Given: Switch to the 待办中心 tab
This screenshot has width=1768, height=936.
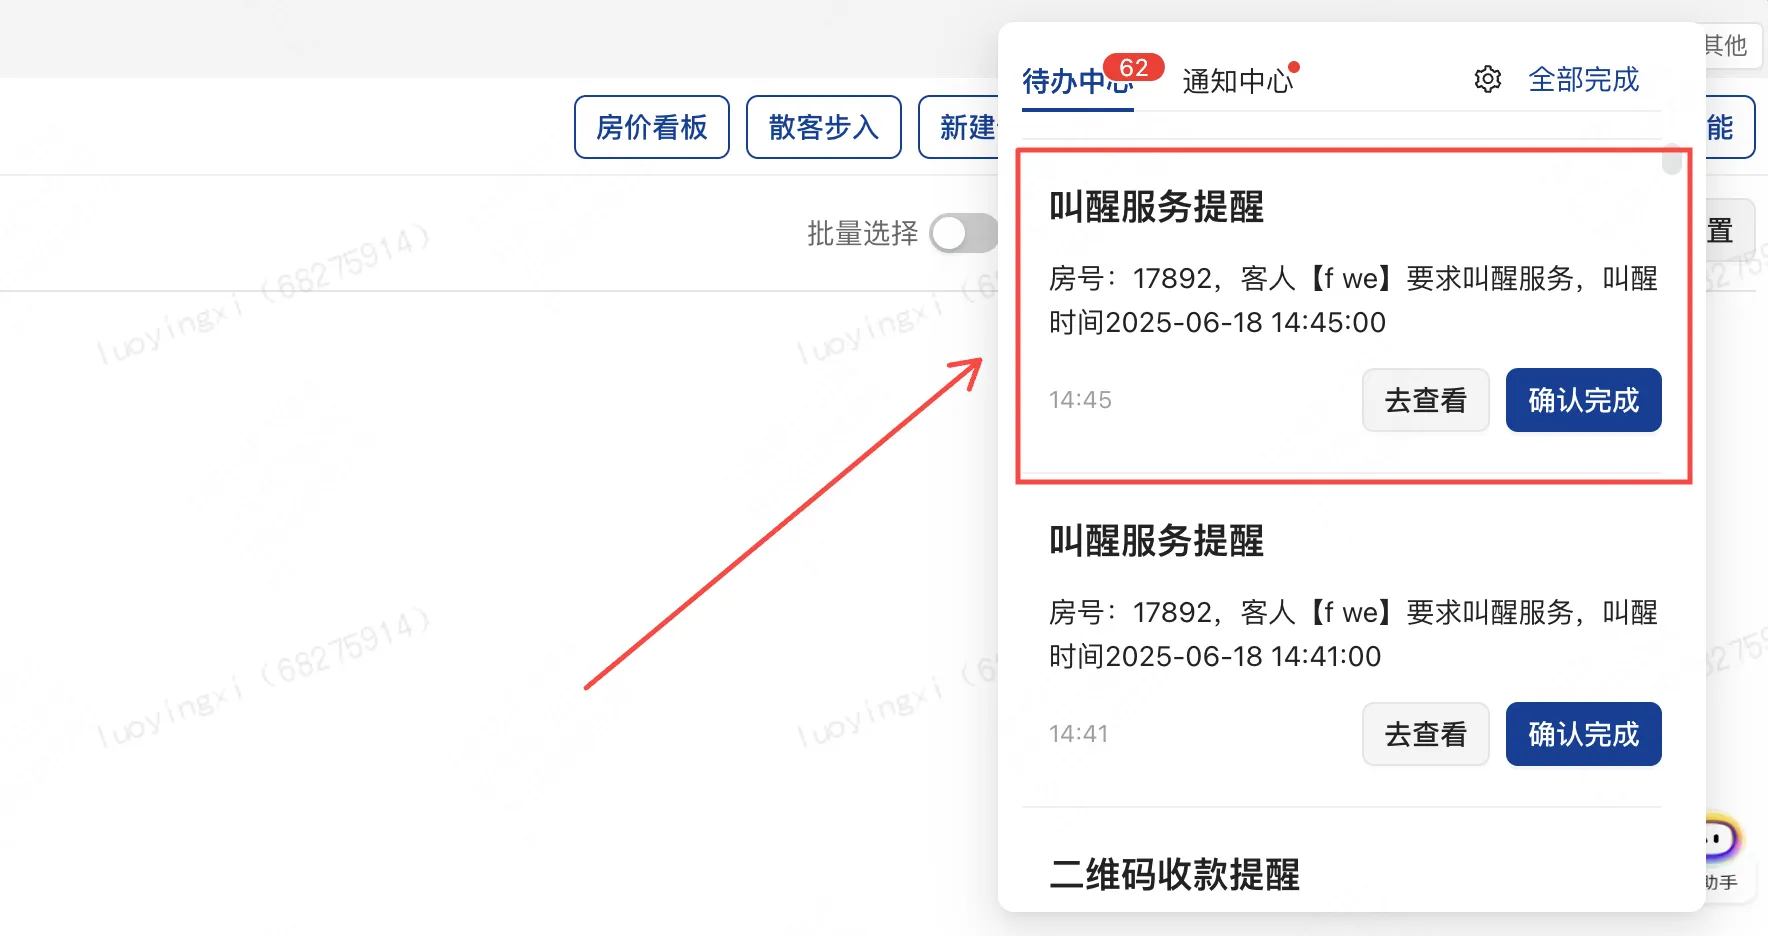Looking at the screenshot, I should pyautogui.click(x=1078, y=81).
